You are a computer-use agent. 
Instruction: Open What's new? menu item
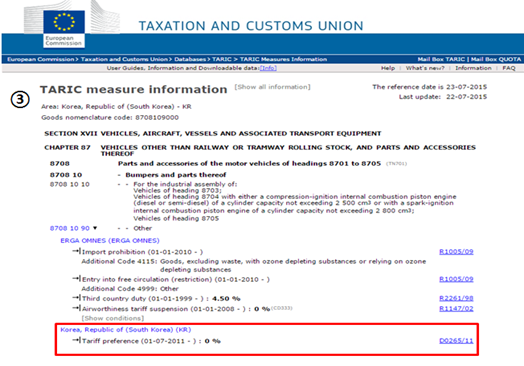[x=425, y=68]
